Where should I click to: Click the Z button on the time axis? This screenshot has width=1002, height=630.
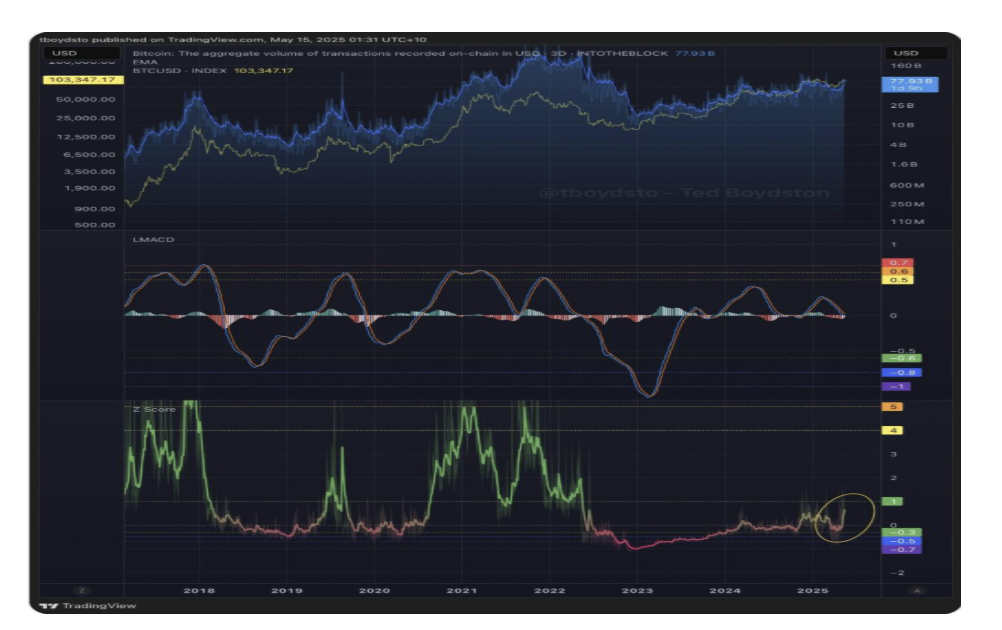(82, 590)
